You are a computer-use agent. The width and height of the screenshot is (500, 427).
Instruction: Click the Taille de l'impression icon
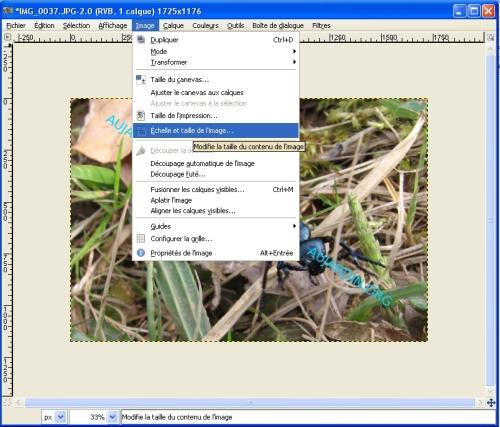pos(141,116)
